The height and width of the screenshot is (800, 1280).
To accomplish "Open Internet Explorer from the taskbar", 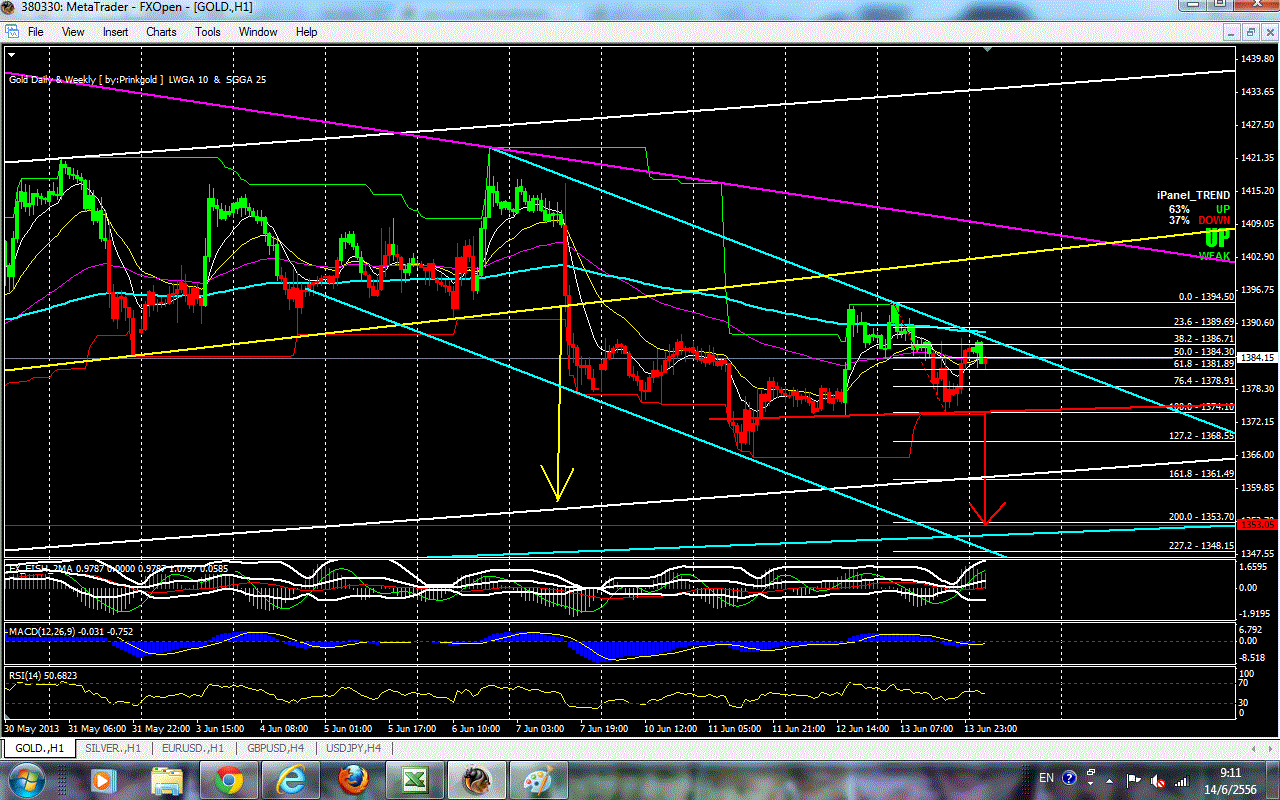I will (291, 779).
